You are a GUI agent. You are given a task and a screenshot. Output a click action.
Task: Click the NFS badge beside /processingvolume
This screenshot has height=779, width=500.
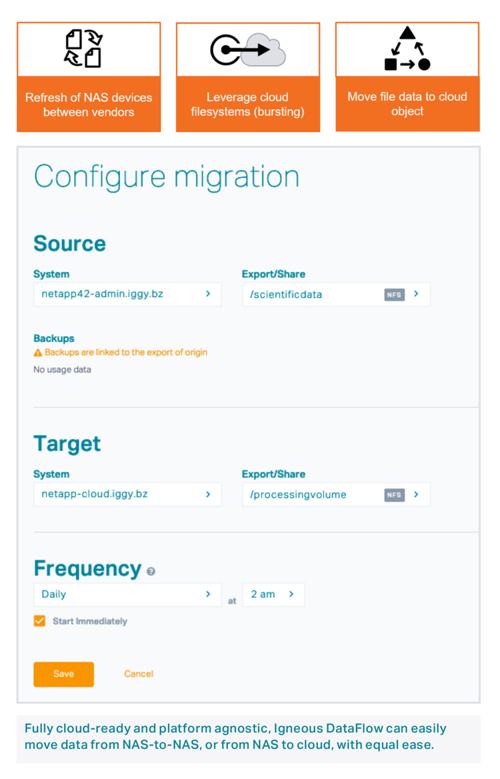[x=394, y=495]
